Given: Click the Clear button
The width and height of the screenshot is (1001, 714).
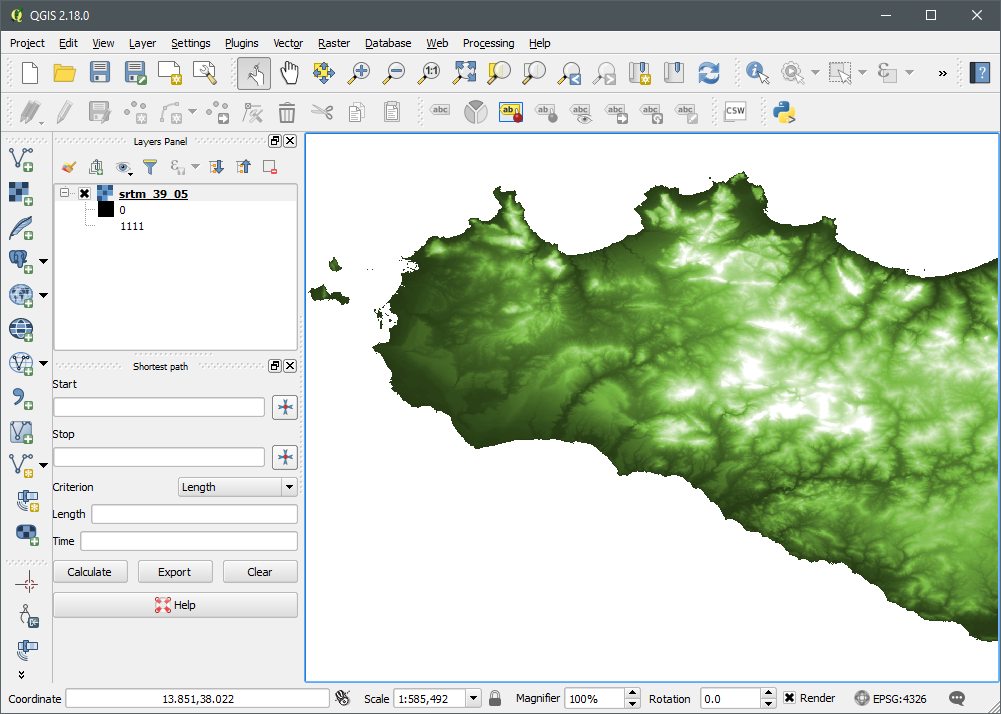Looking at the screenshot, I should pos(260,572).
